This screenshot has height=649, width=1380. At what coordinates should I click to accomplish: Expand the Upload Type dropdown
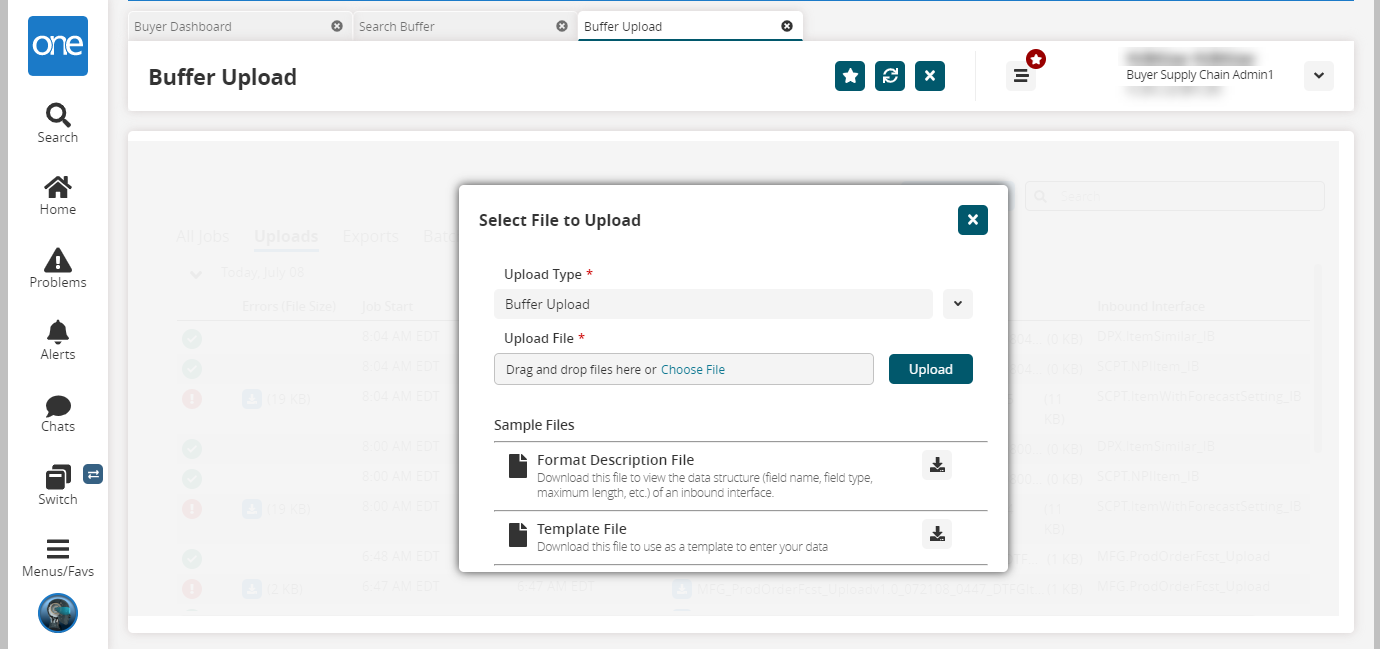pos(957,304)
